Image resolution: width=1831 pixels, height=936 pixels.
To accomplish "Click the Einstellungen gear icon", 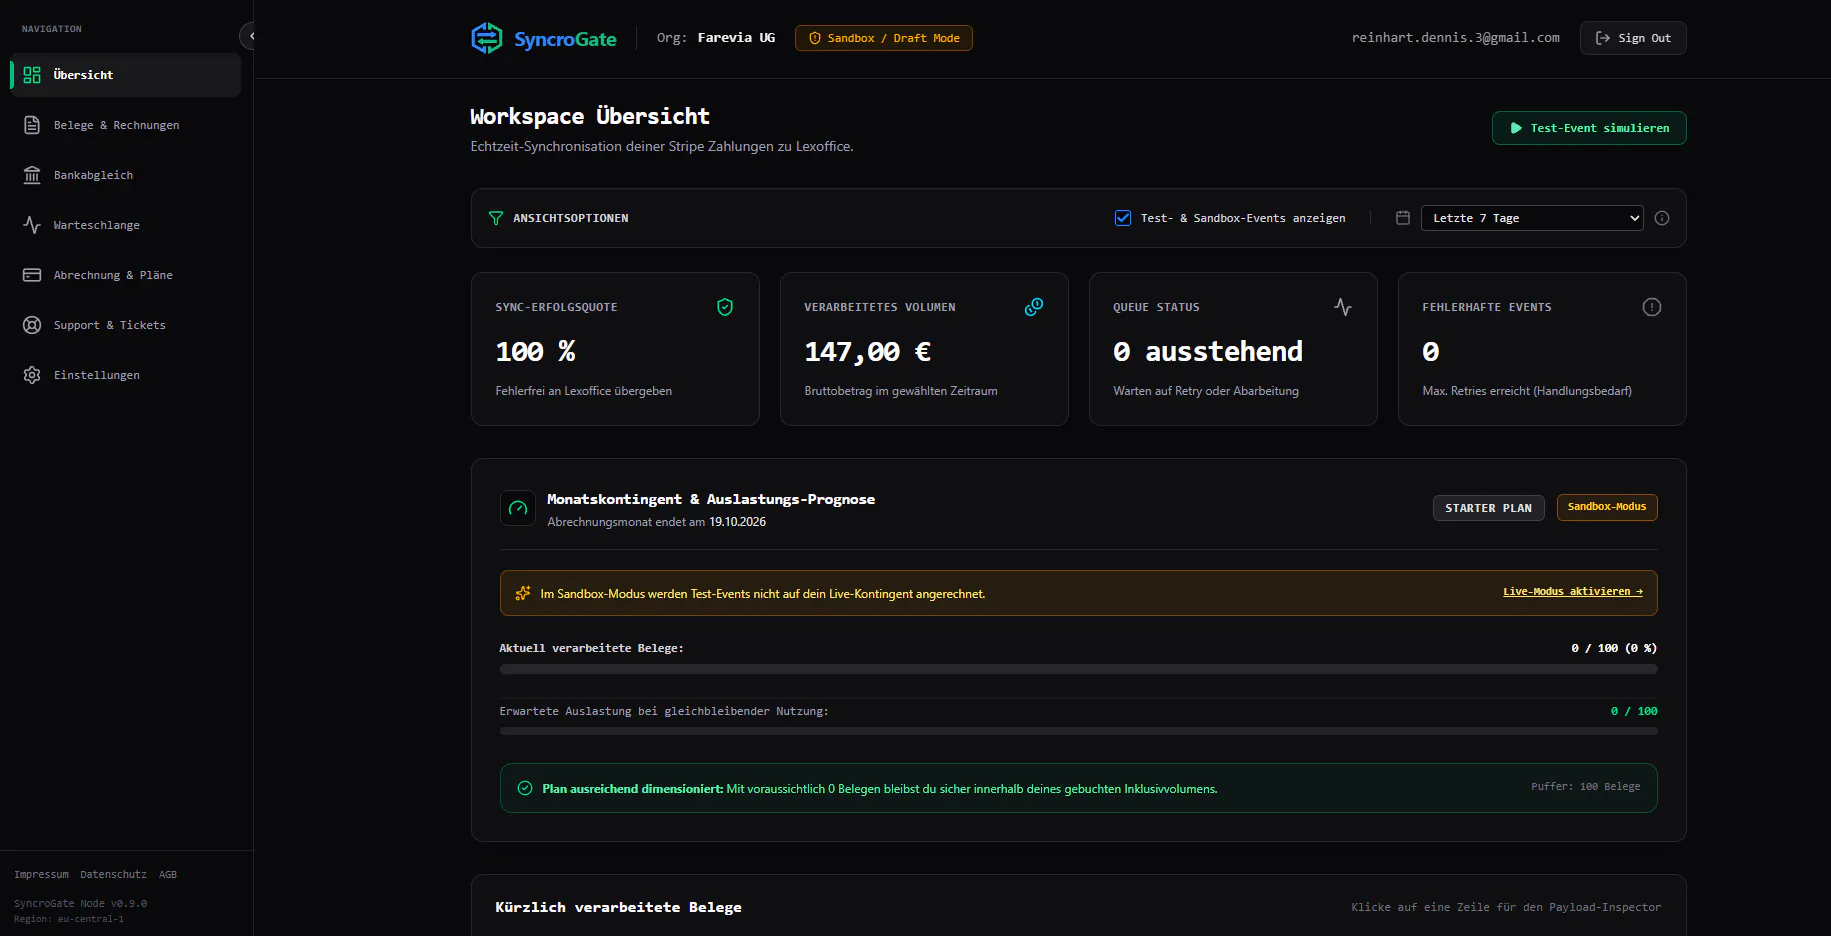I will (x=32, y=375).
